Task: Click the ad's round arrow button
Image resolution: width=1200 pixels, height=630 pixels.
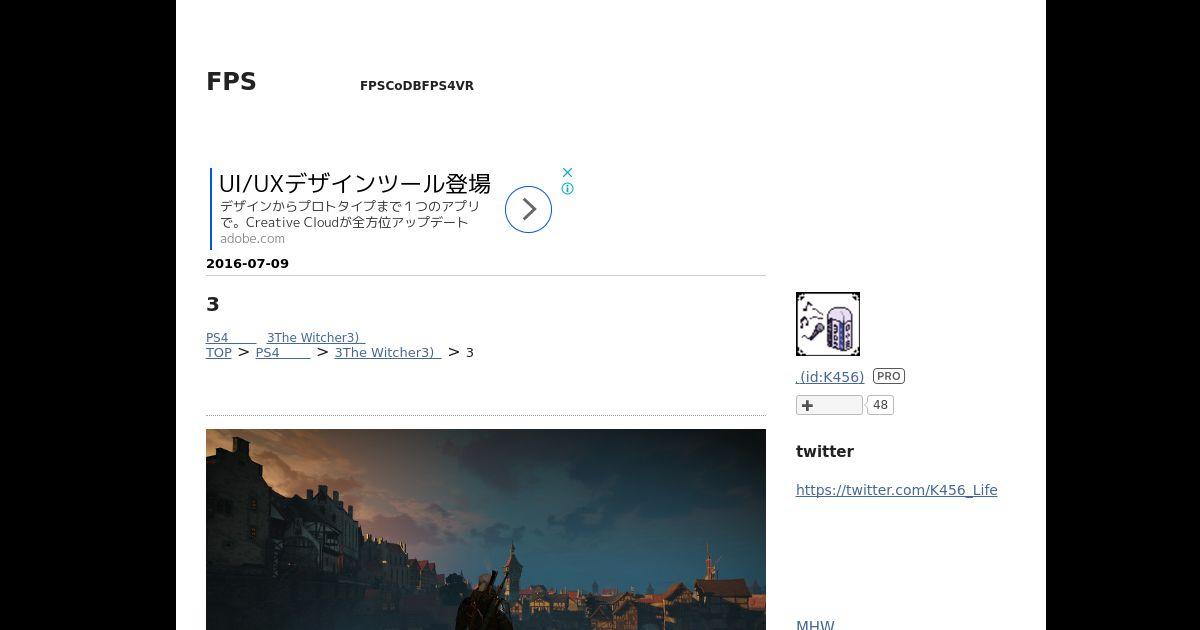Action: tap(528, 209)
